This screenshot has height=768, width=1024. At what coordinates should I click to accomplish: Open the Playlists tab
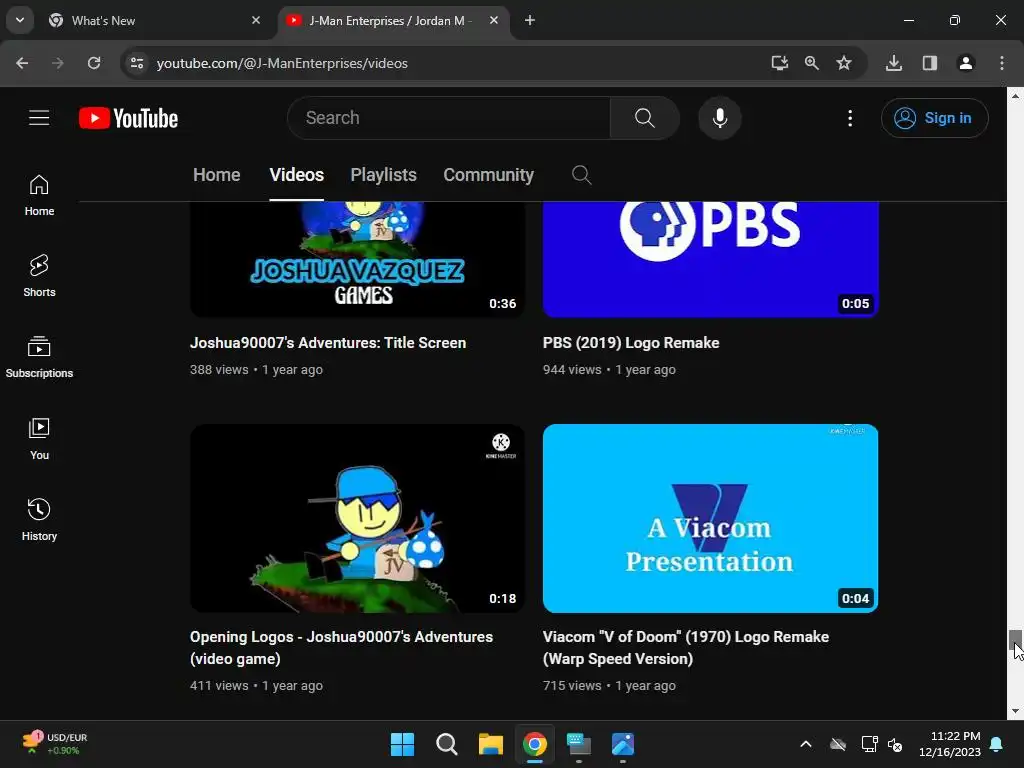pos(383,175)
